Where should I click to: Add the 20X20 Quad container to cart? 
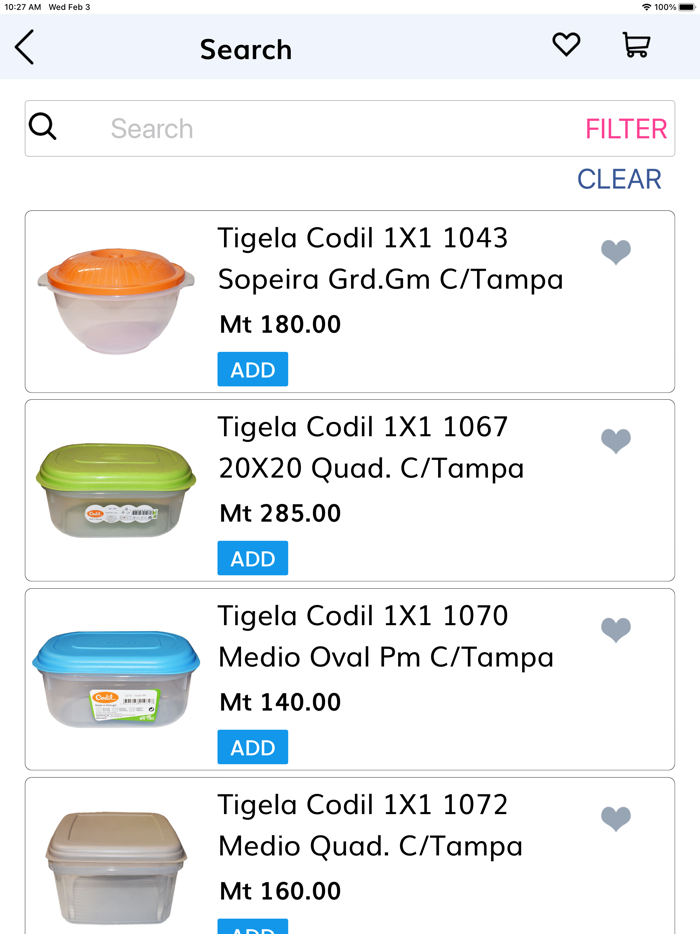click(252, 558)
